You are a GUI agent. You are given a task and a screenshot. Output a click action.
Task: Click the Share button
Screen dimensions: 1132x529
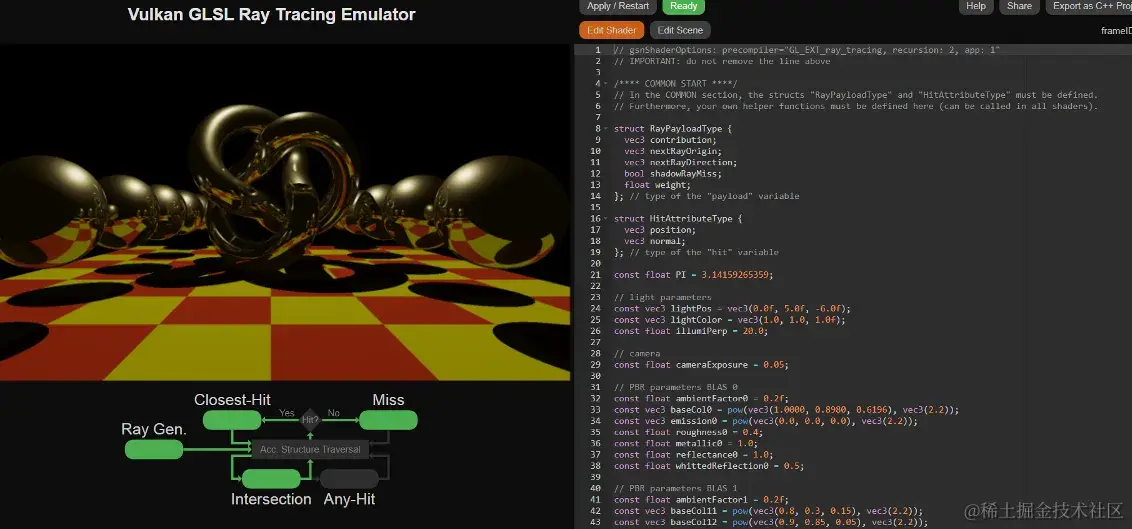pos(1019,6)
